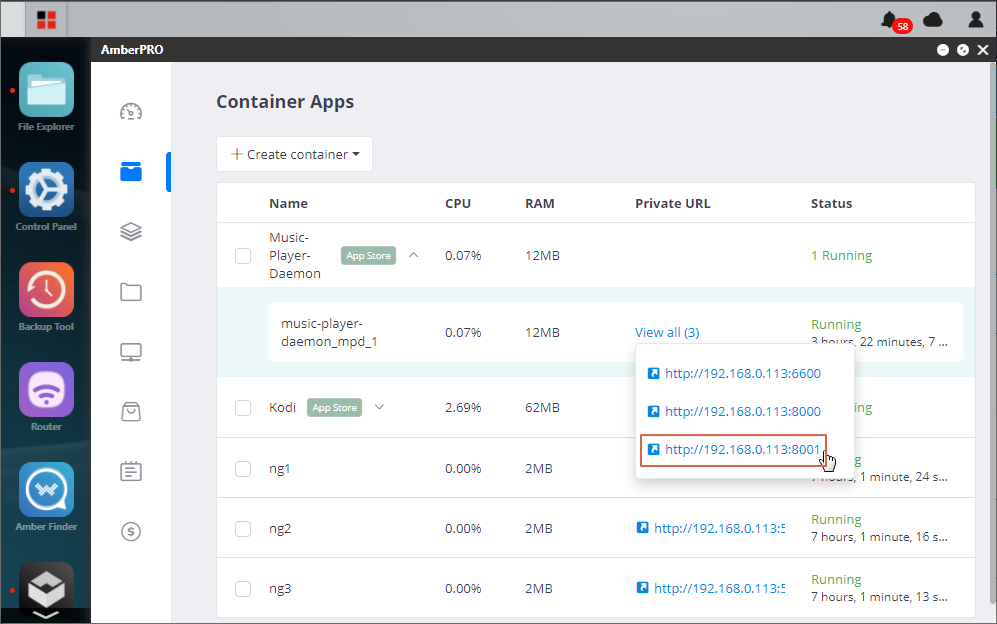Collapse the Music-Player-Daemon group

click(x=413, y=255)
